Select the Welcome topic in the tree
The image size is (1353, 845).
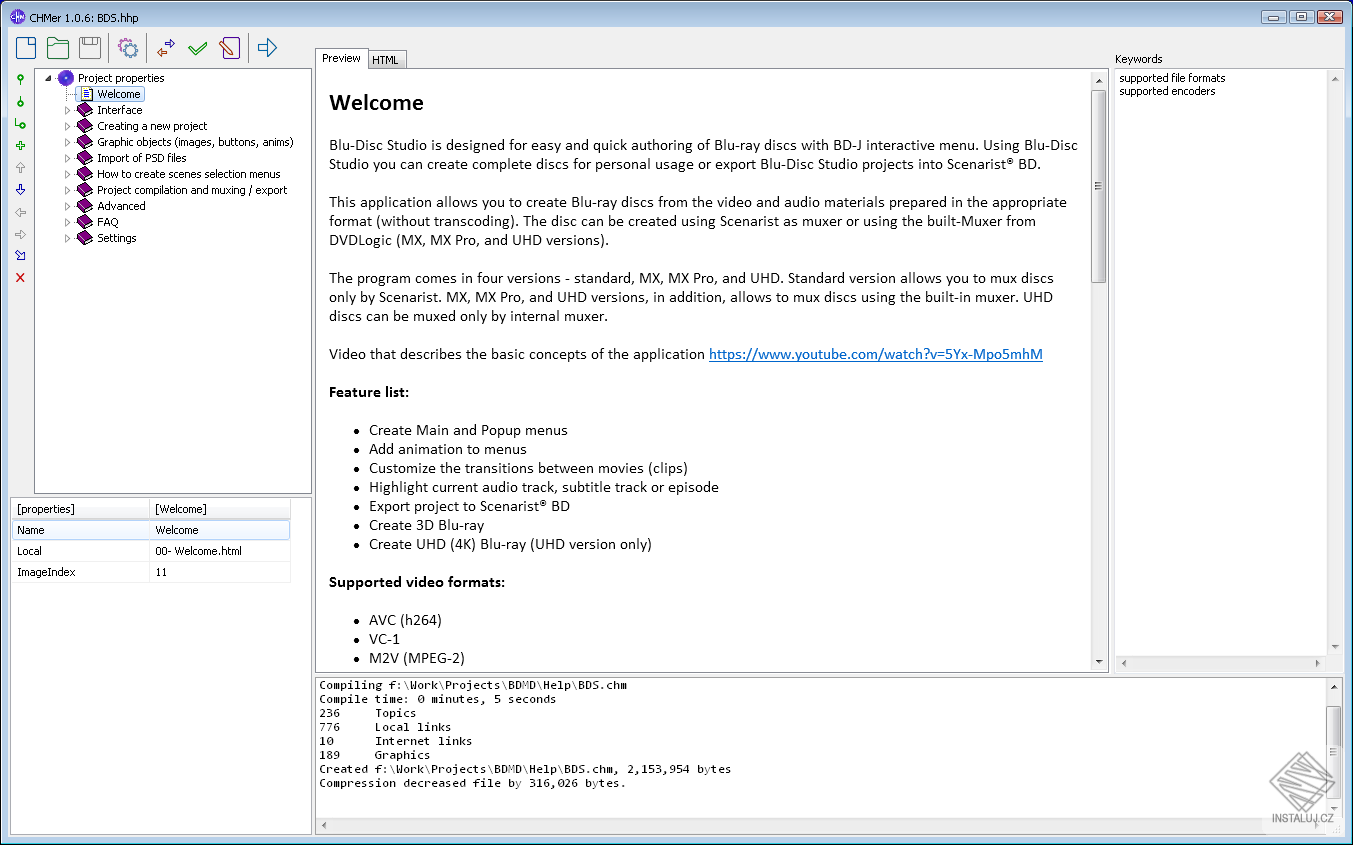(x=119, y=94)
